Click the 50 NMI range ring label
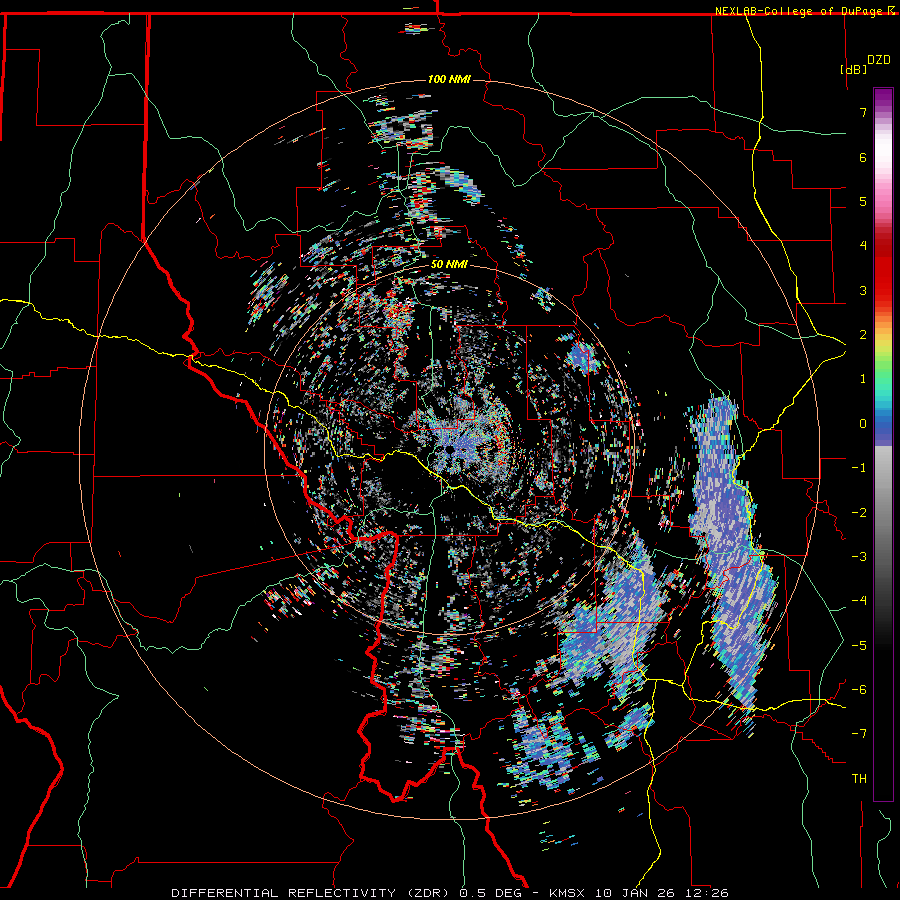The image size is (900, 900). coord(449,265)
